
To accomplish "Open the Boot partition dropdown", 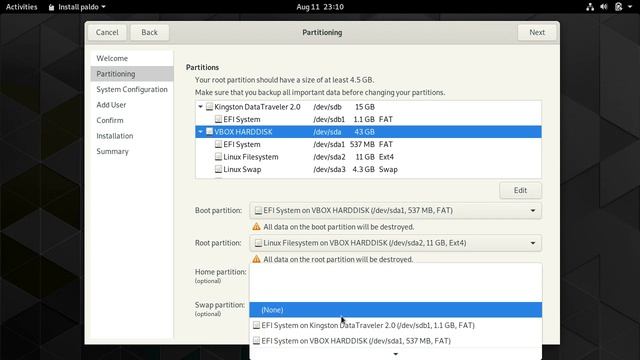I will (x=396, y=211).
